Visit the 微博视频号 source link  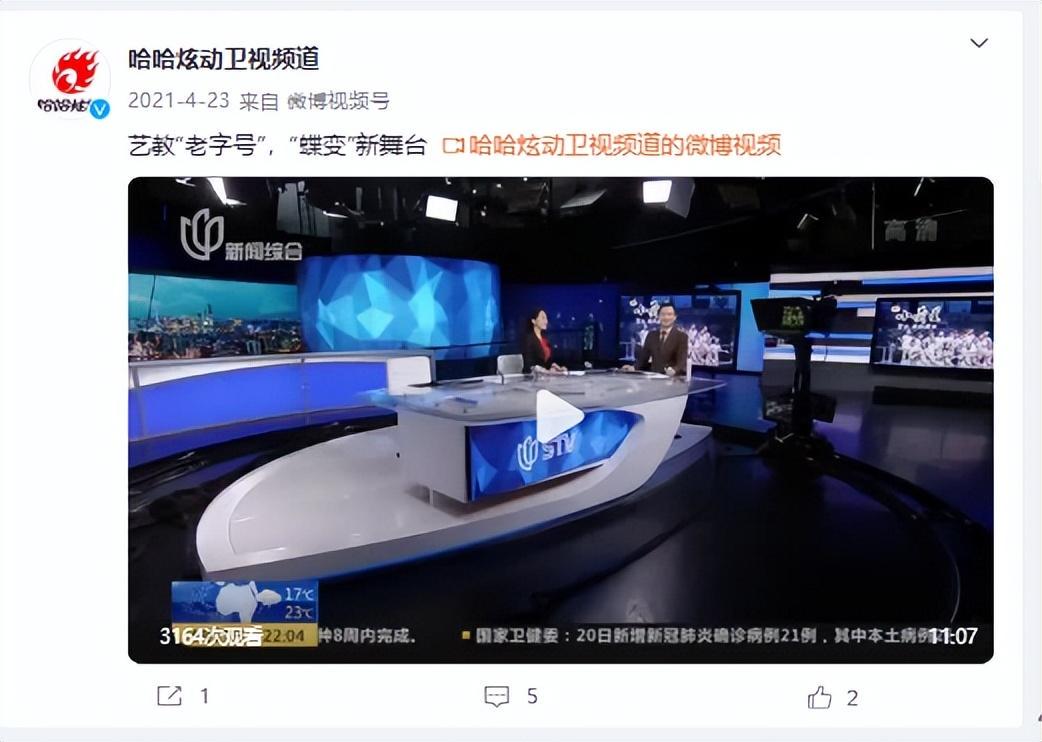pyautogui.click(x=338, y=101)
